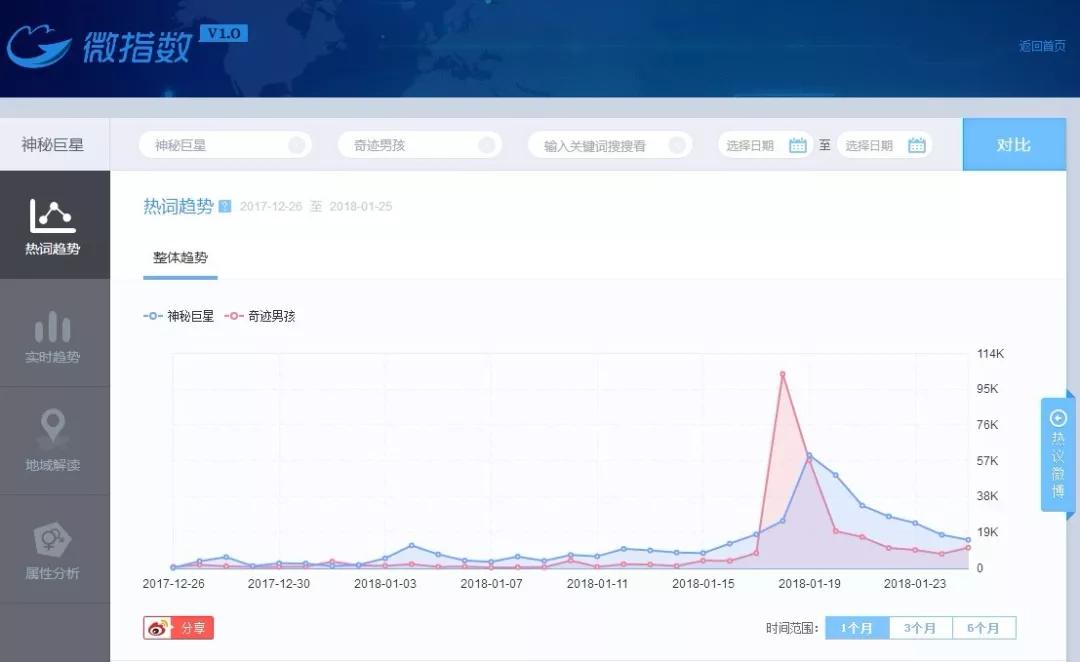Click the 输入关键词搜搜看 keyword input field
This screenshot has width=1080, height=662.
coord(596,145)
